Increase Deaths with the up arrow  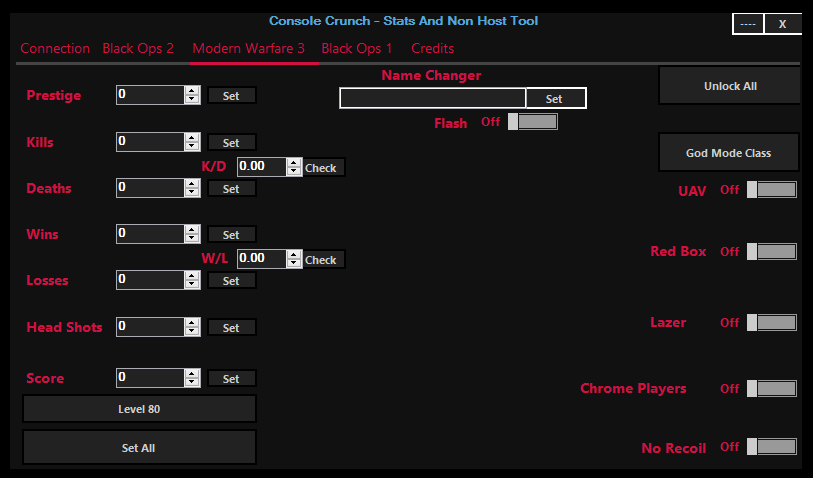coord(192,184)
